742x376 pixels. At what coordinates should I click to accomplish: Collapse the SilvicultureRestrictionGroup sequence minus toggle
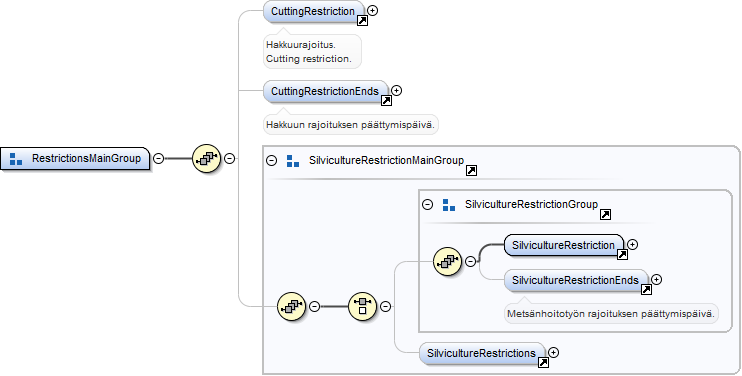(x=470, y=261)
